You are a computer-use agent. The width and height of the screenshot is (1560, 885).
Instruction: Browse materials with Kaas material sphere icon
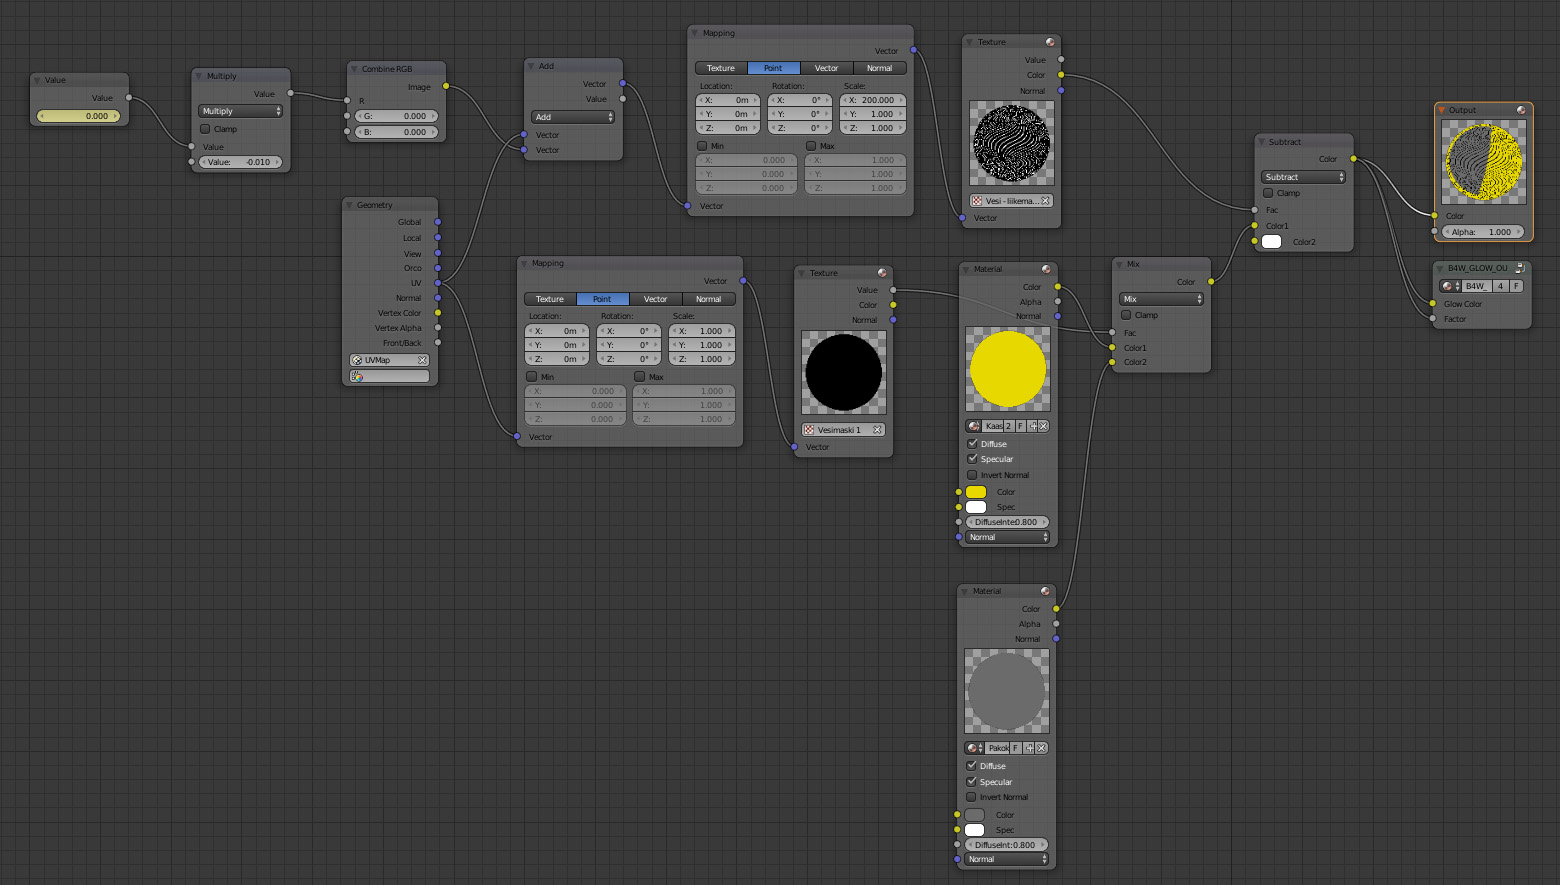point(973,426)
